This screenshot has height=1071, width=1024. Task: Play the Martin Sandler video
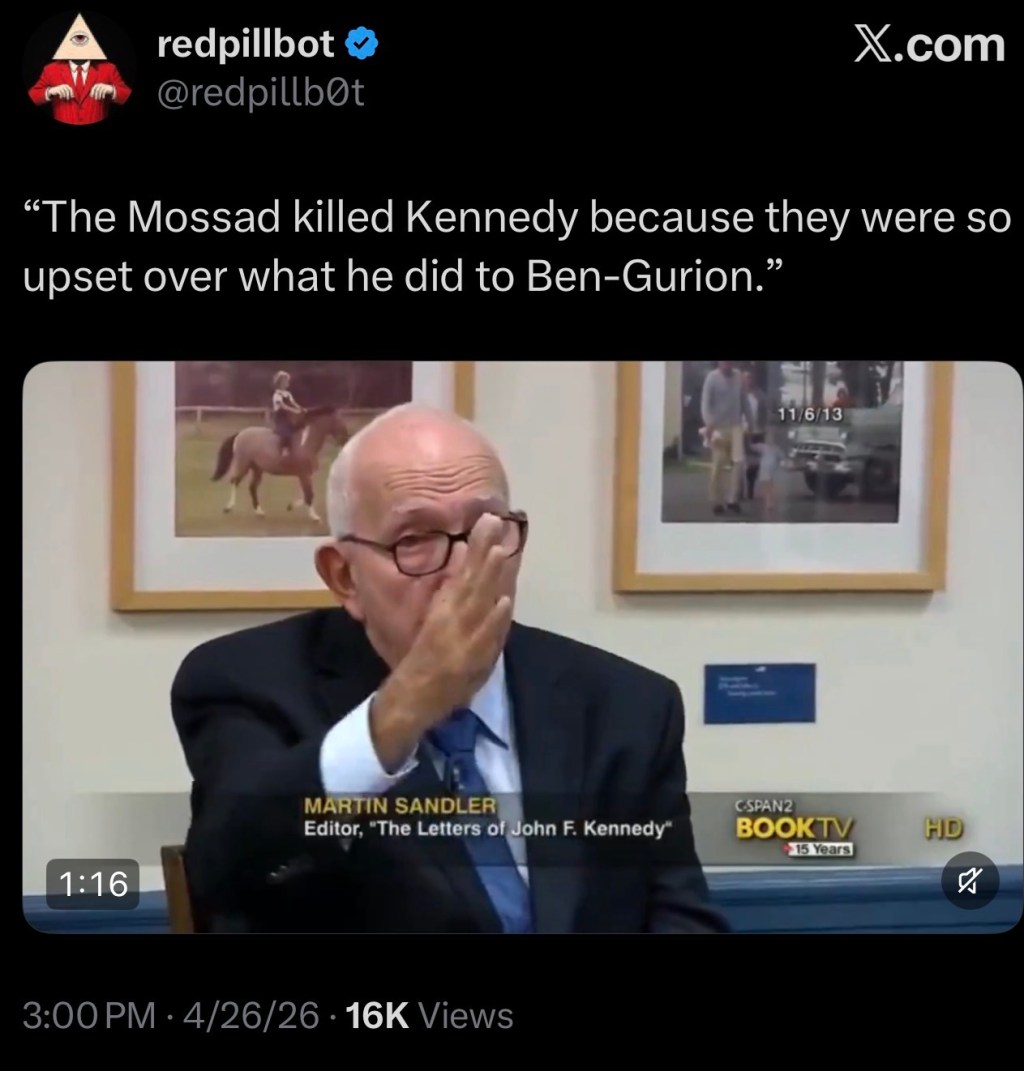click(523, 647)
